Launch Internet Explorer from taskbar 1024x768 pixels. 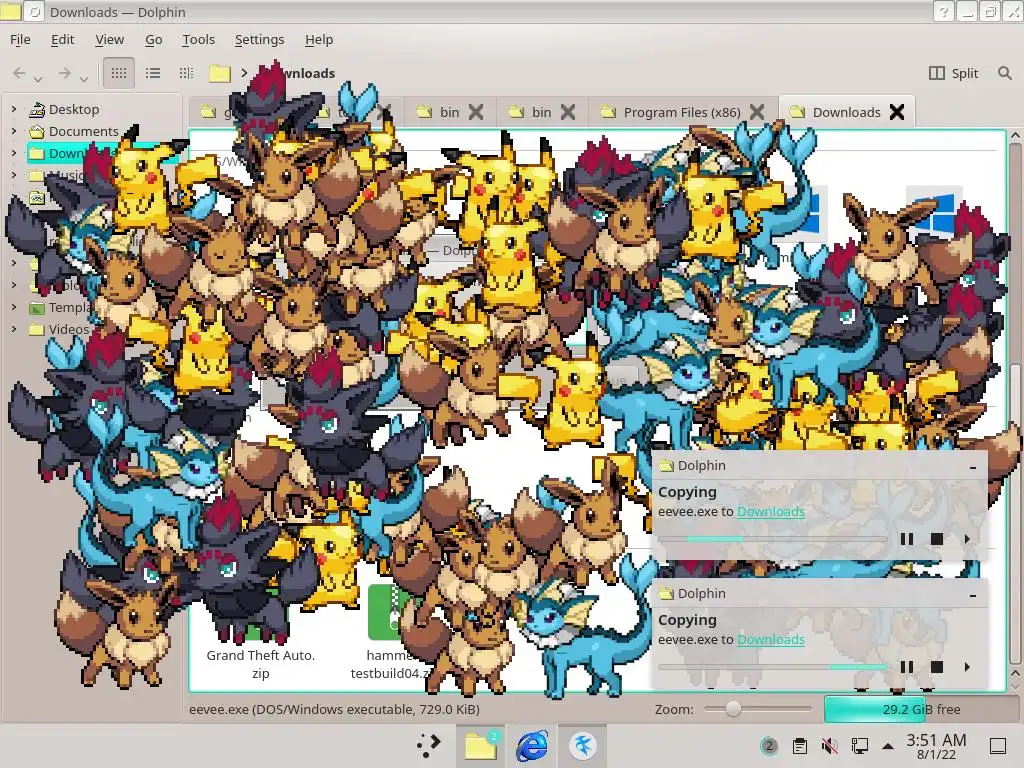(x=532, y=745)
